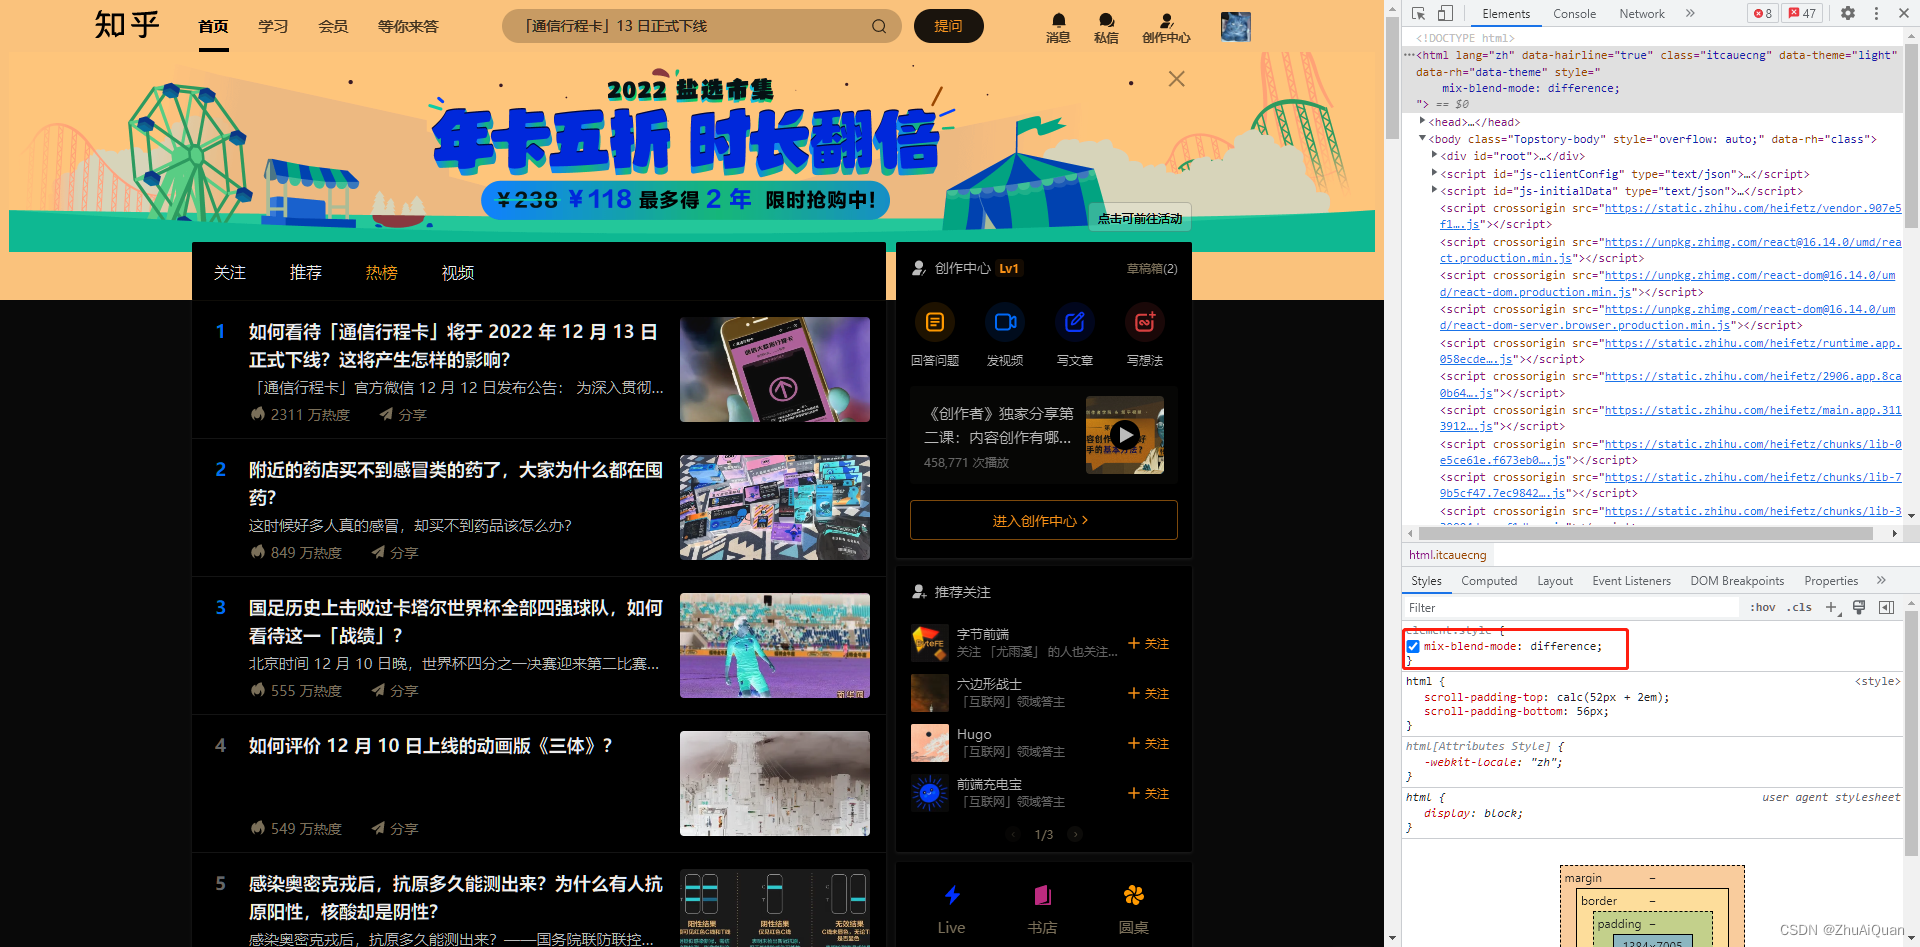Screen dimensions: 1920x947
Task: Open the Computed tab
Action: click(1489, 581)
